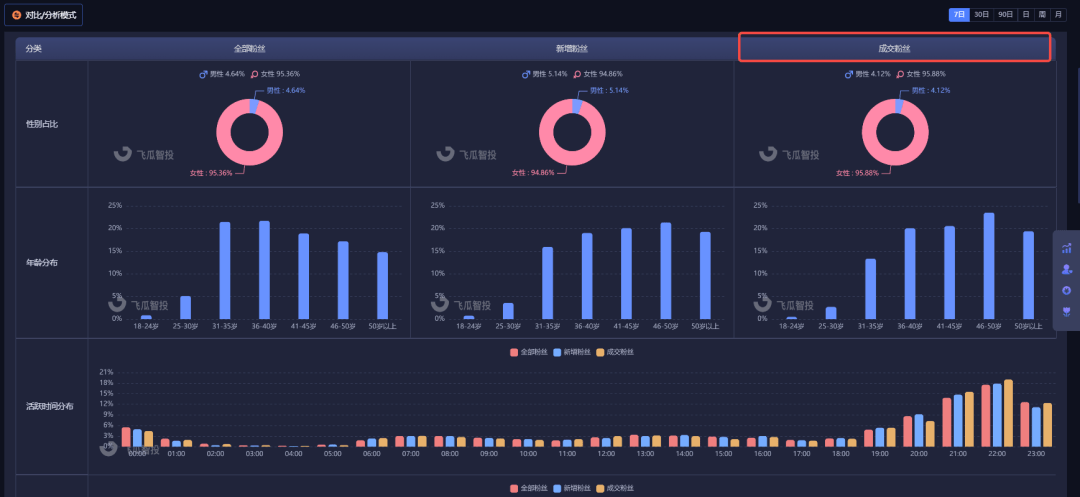Click the 性别占比 row label
1080x497 pixels.
[42, 124]
